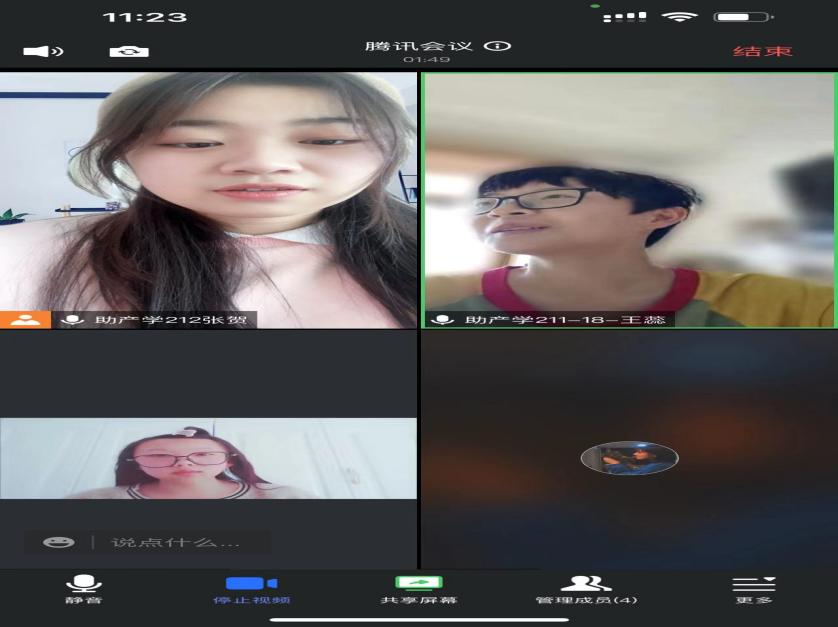Select the green-bordered 助产学211-18-王蕊 video tile
Viewport: 838px width, 627px height.
pyautogui.click(x=628, y=190)
